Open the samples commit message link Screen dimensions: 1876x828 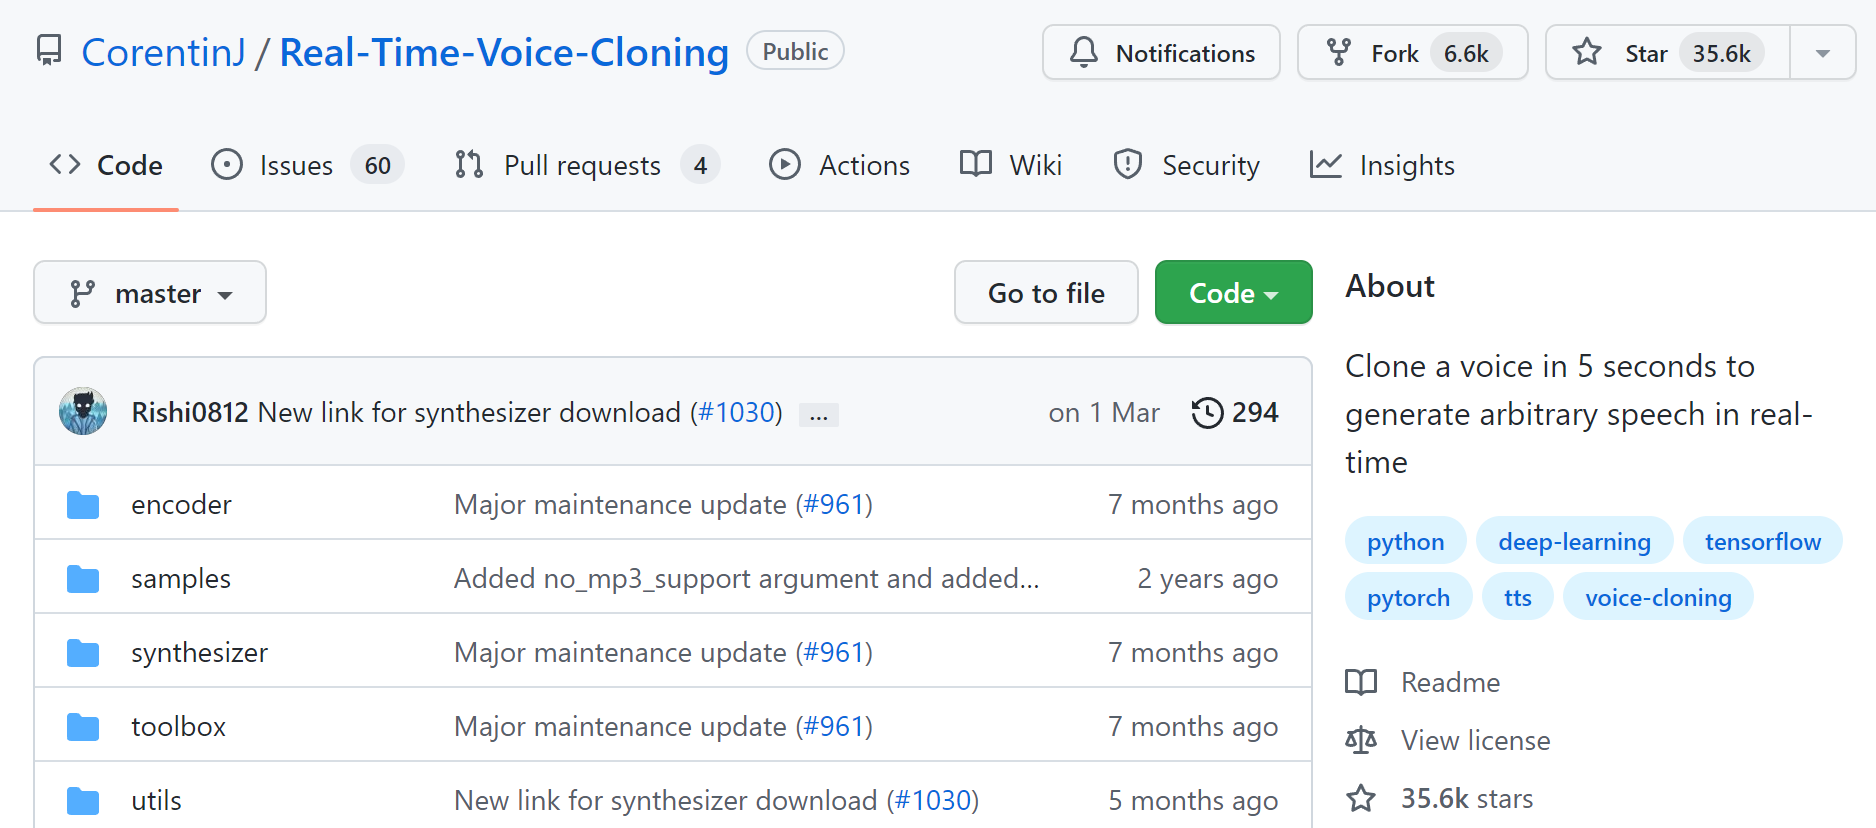coord(746,579)
